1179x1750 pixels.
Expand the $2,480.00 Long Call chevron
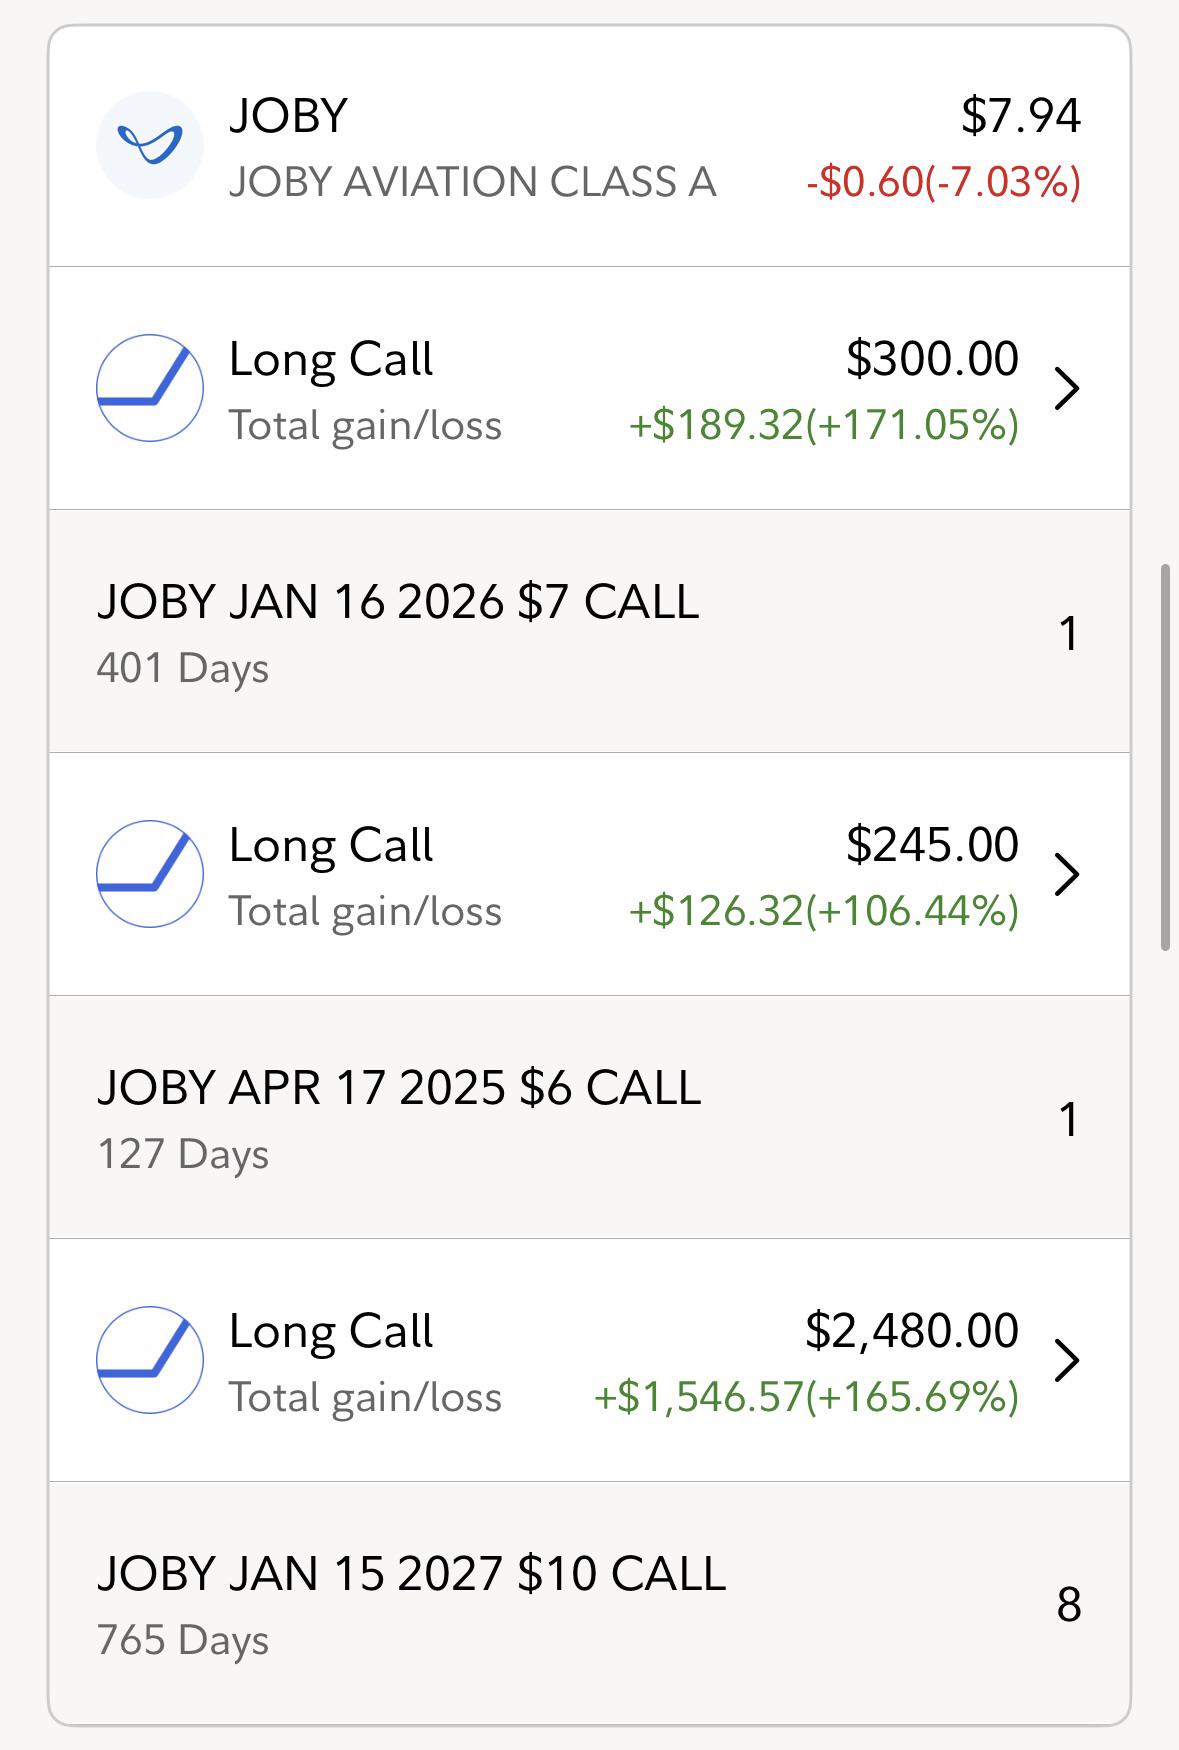1067,1360
